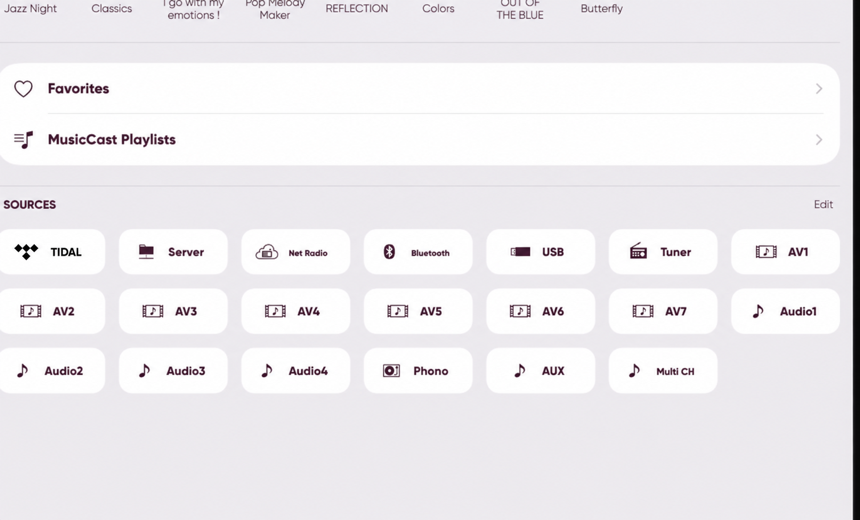Select the TIDAL source icon
The image size is (860, 520).
pos(26,252)
